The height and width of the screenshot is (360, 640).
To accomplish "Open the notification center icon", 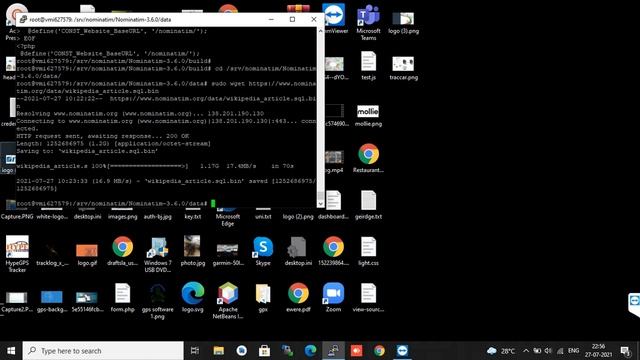I will tap(625, 351).
